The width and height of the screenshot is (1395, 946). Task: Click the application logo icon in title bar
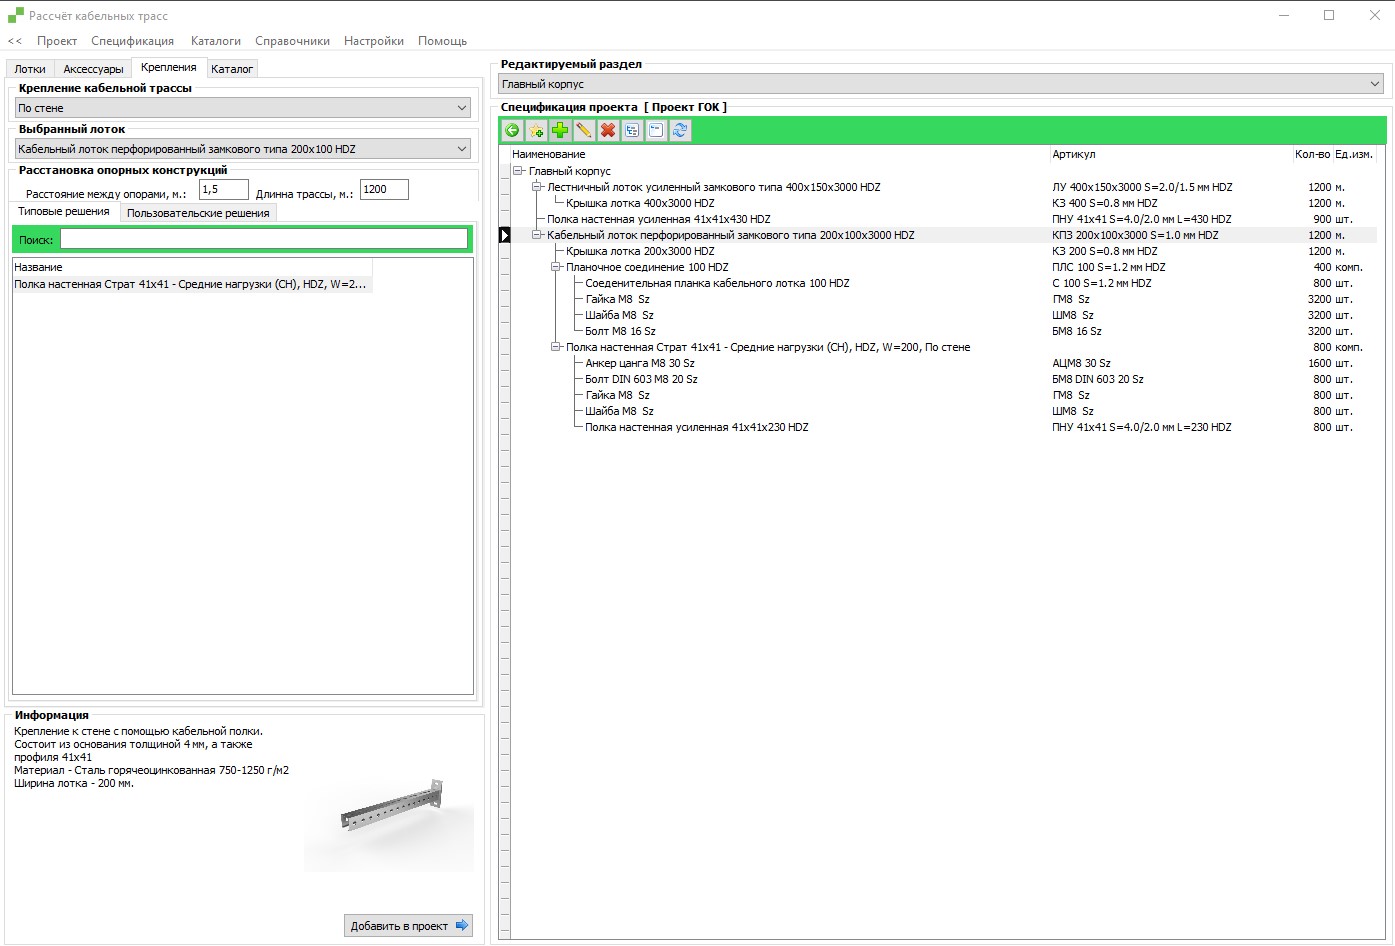click(x=16, y=15)
